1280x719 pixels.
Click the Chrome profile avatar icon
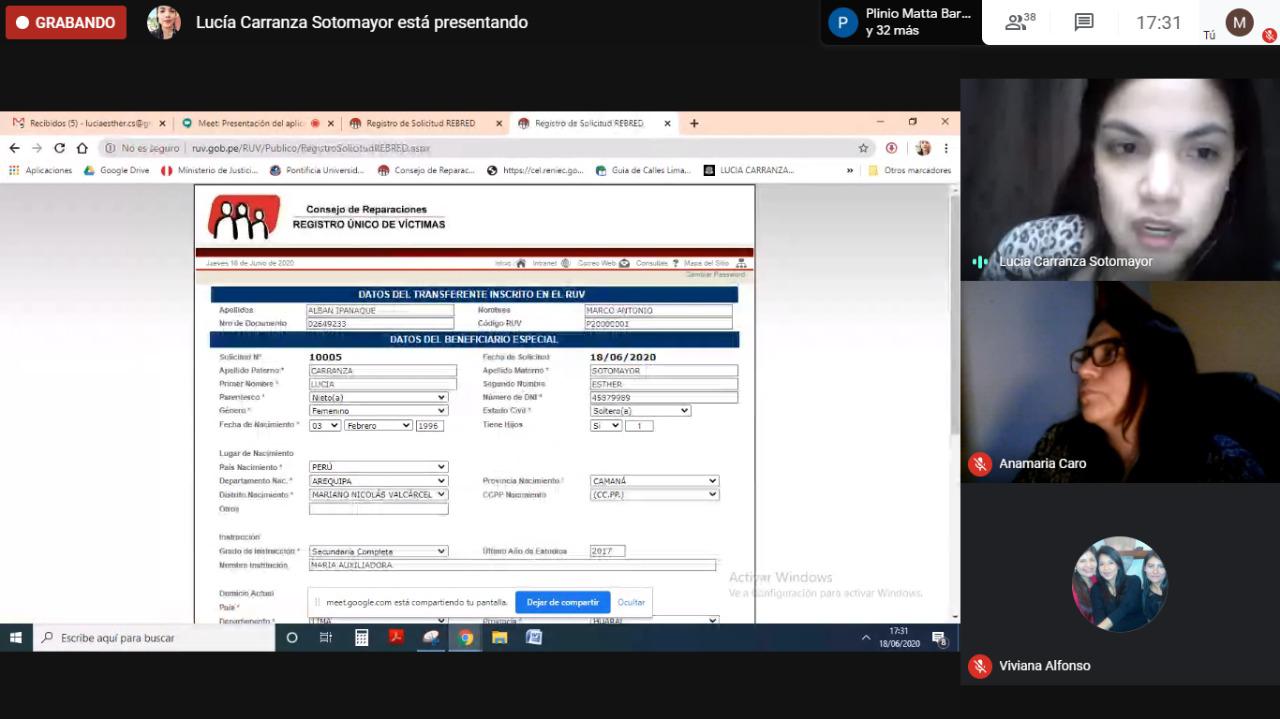pos(923,148)
